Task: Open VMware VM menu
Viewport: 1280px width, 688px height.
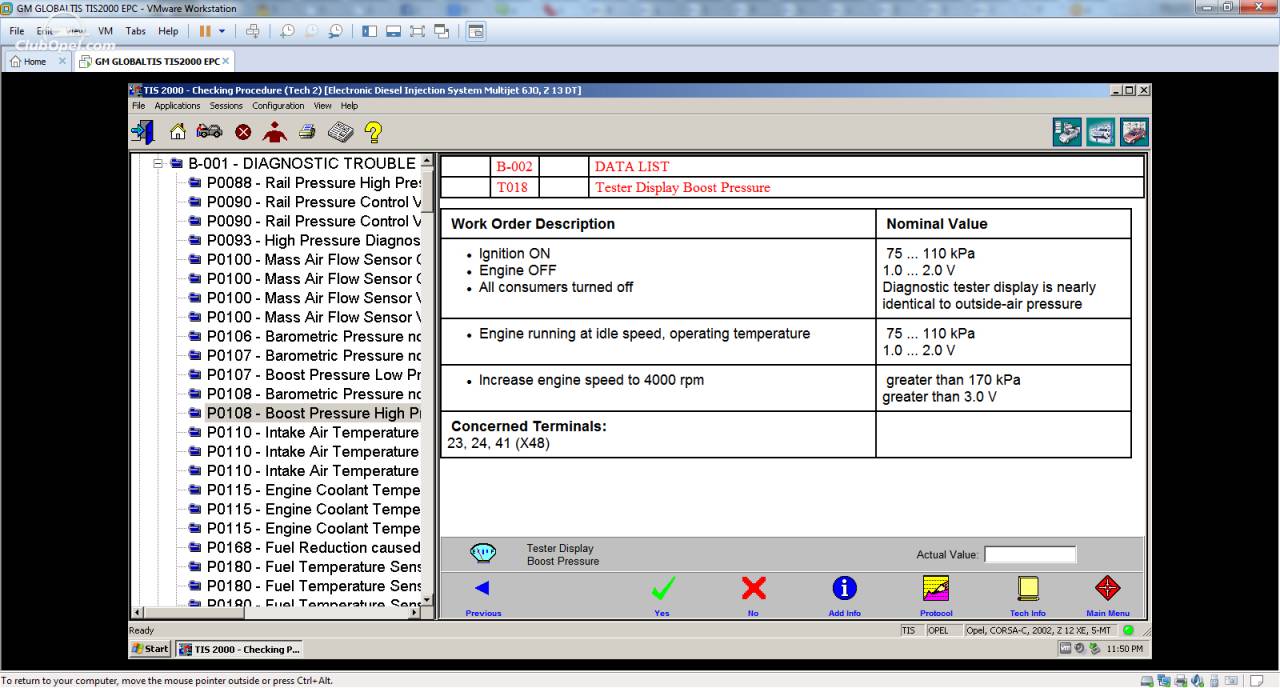Action: coord(105,31)
